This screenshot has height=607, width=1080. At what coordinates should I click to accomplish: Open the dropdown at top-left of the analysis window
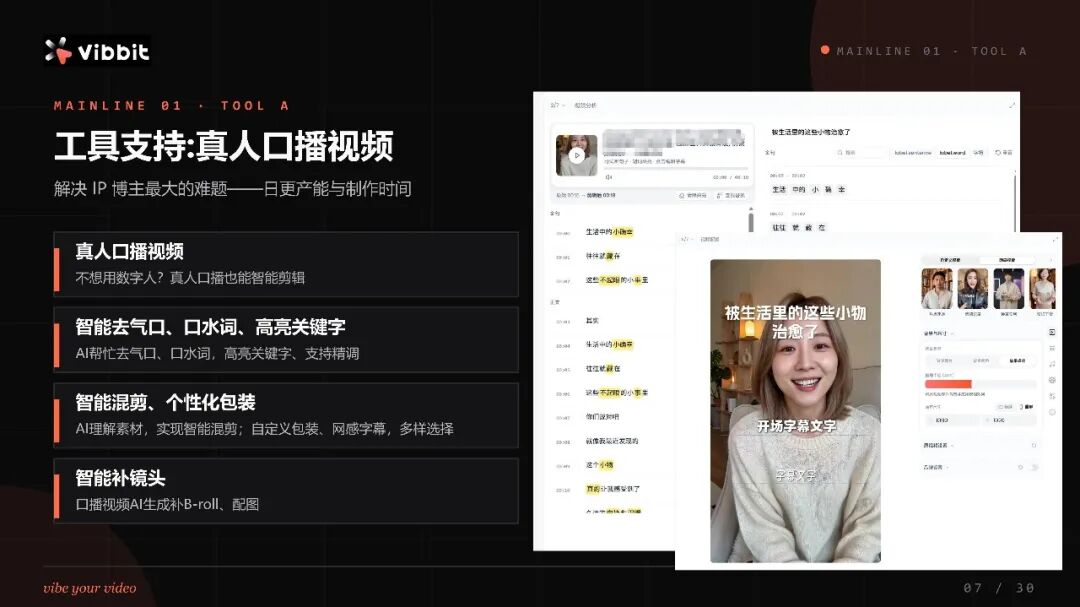pyautogui.click(x=557, y=105)
